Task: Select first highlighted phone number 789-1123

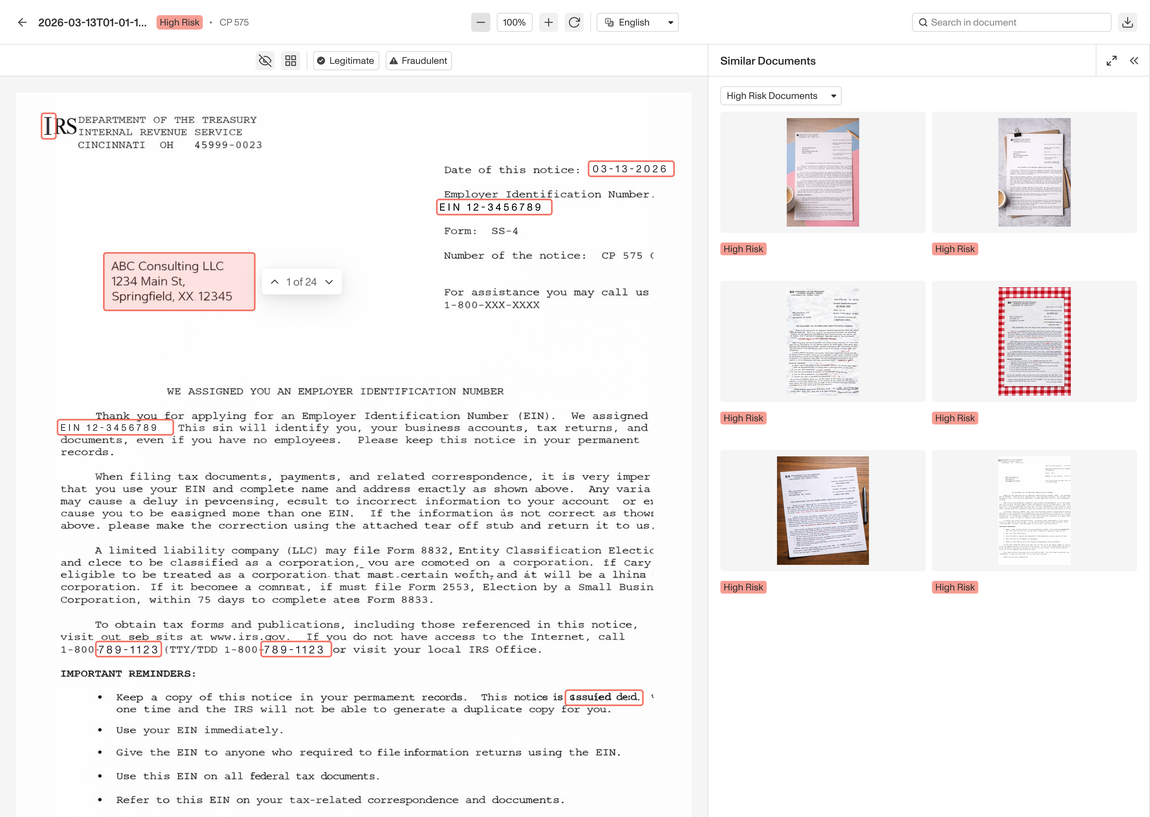Action: pos(128,650)
